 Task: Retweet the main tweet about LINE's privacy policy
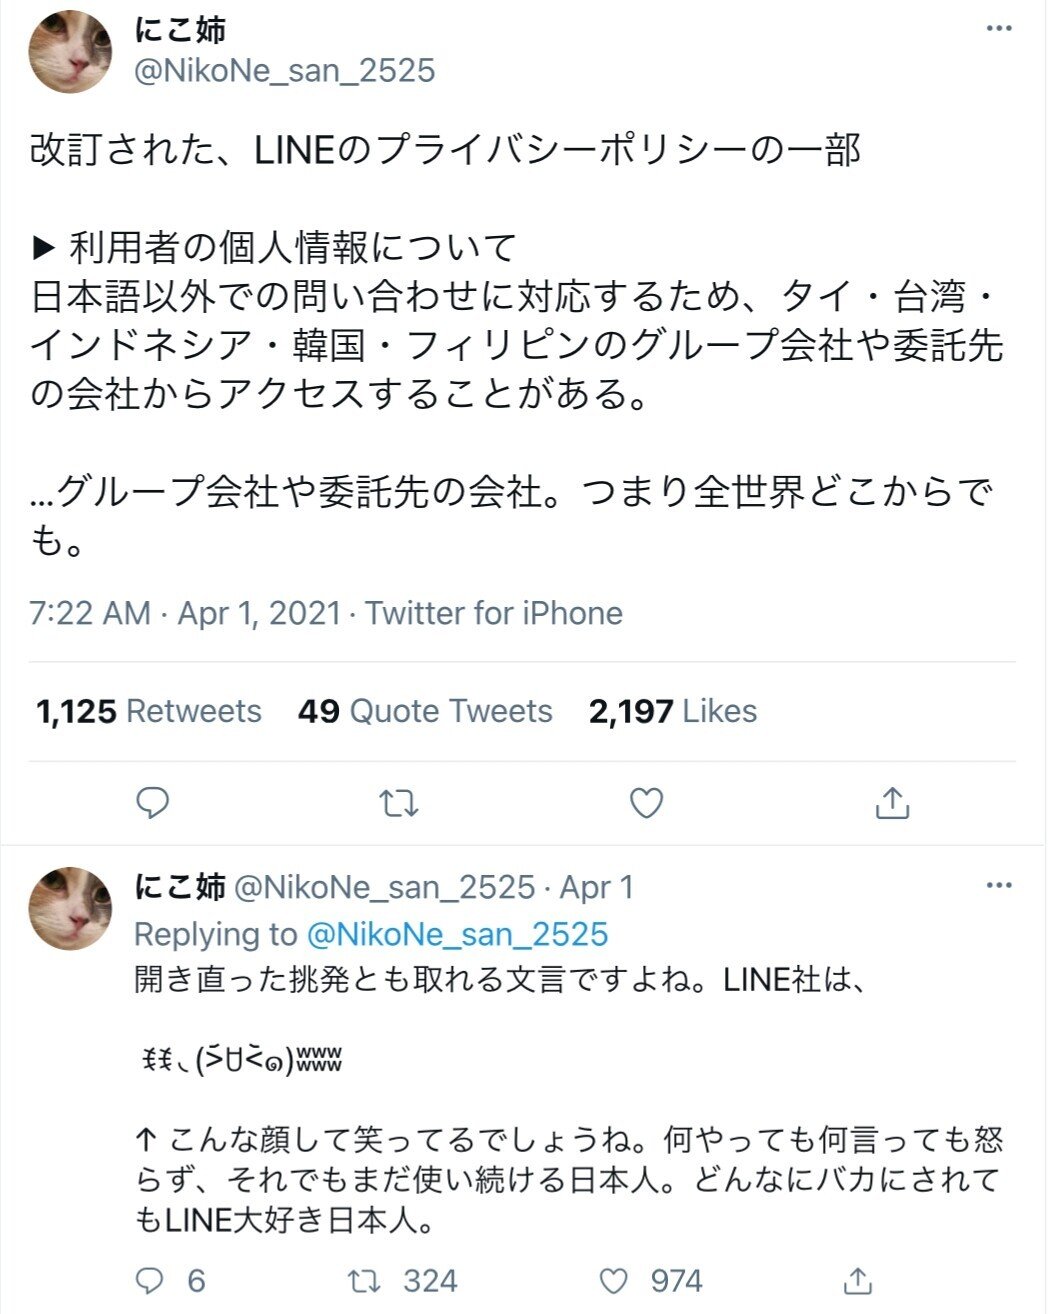399,801
